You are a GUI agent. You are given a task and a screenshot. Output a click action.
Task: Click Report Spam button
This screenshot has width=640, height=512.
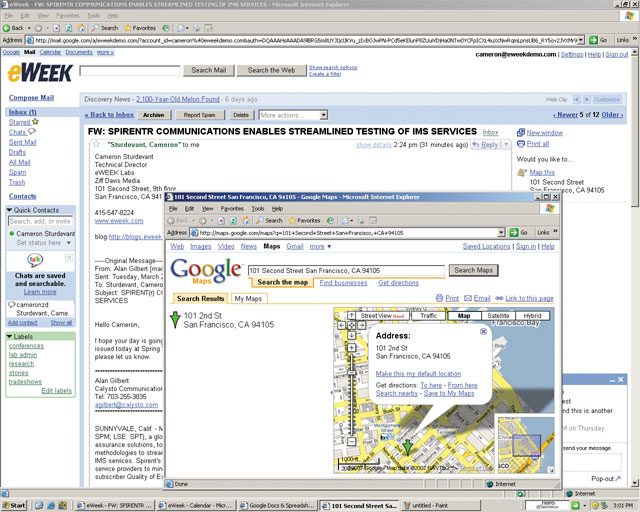200,115
